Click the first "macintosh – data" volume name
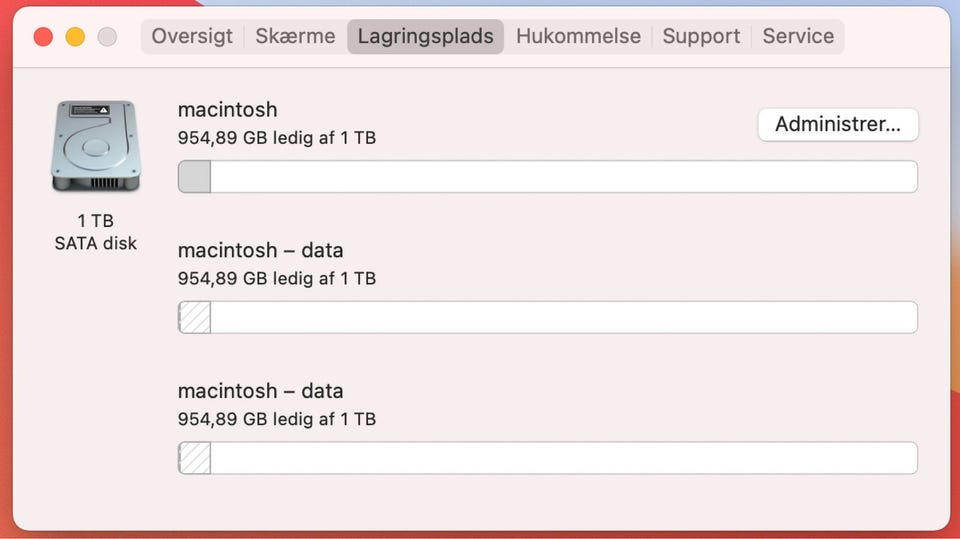The image size is (960, 539). click(260, 251)
